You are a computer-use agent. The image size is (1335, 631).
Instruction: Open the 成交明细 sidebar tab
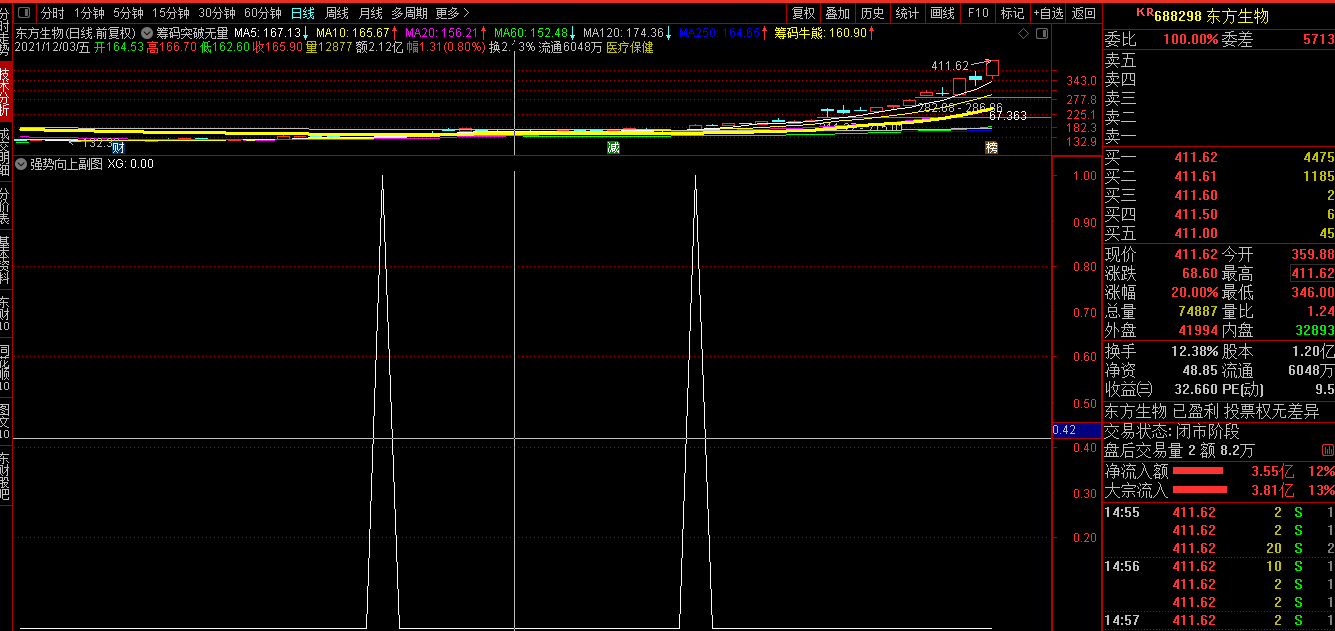5,152
